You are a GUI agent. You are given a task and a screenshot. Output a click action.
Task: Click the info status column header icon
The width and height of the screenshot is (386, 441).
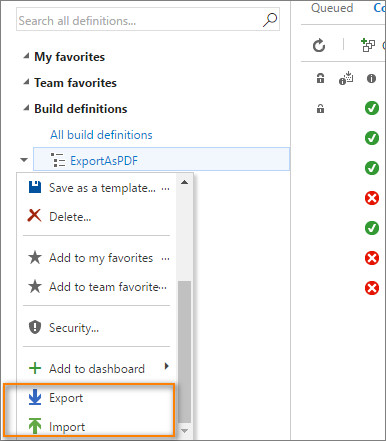coord(371,78)
